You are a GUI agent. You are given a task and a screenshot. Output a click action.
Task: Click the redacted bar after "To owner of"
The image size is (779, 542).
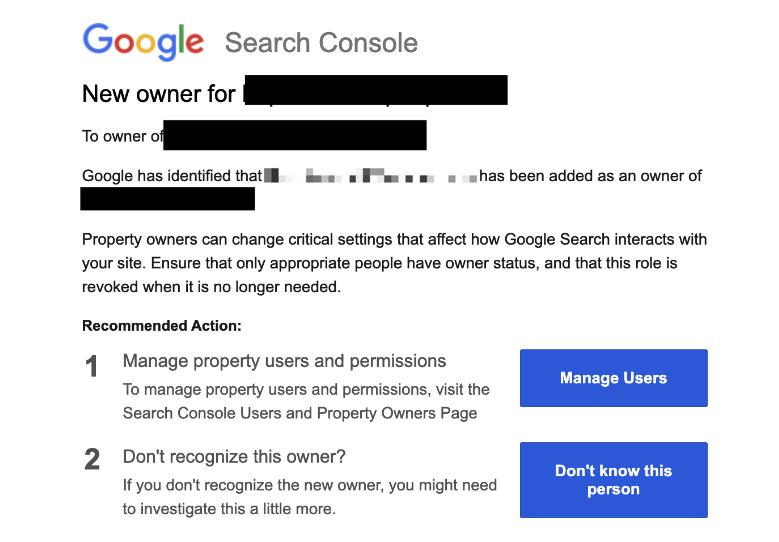[295, 135]
